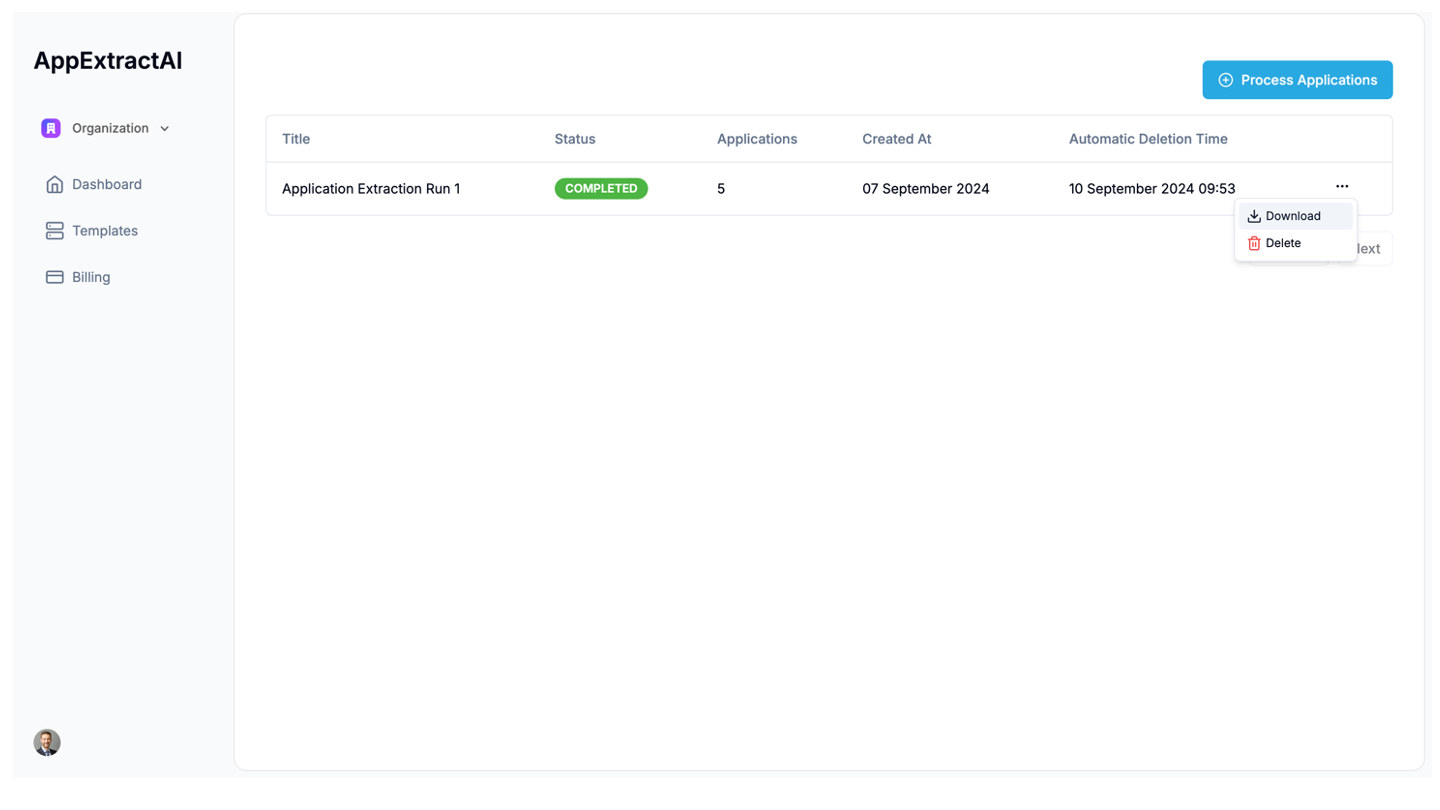
Task: Click the Status column header
Action: [x=575, y=139]
